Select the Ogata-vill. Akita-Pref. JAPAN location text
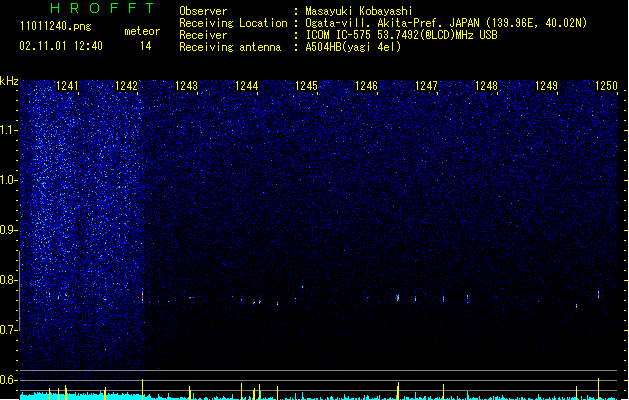This screenshot has width=629, height=400. click(446, 23)
